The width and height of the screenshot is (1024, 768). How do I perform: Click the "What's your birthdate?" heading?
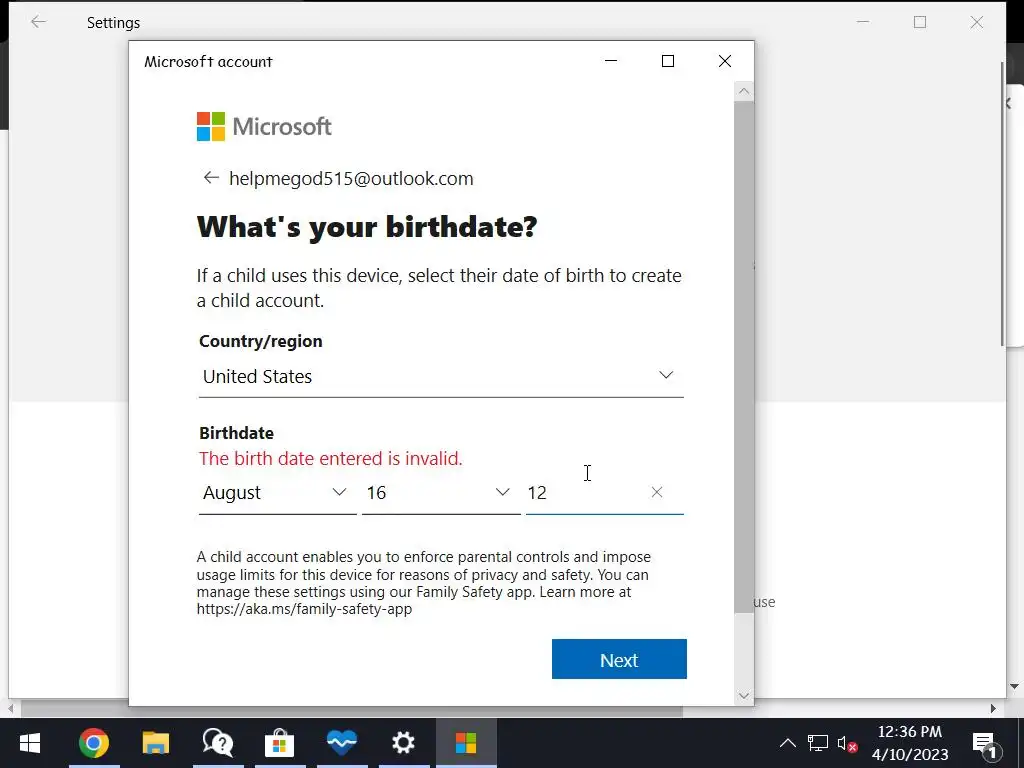point(367,227)
